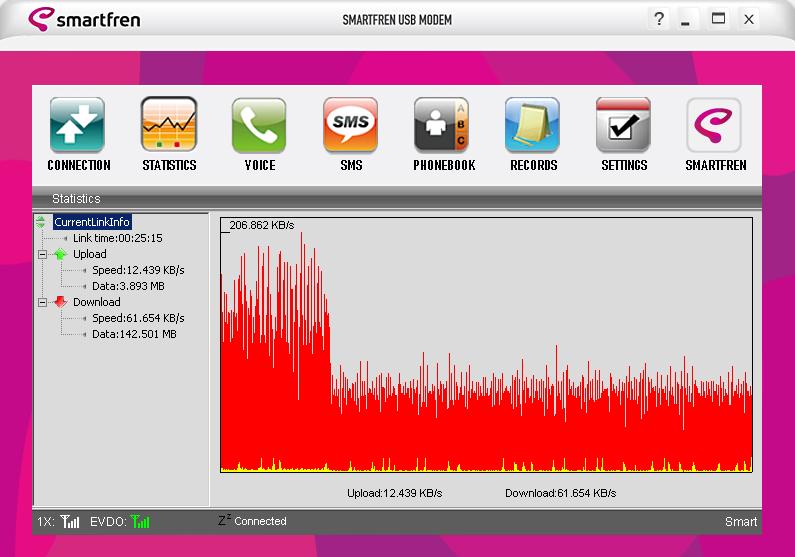Click the CONNECTION label under toolbar
The width and height of the screenshot is (795, 557).
[x=79, y=165]
